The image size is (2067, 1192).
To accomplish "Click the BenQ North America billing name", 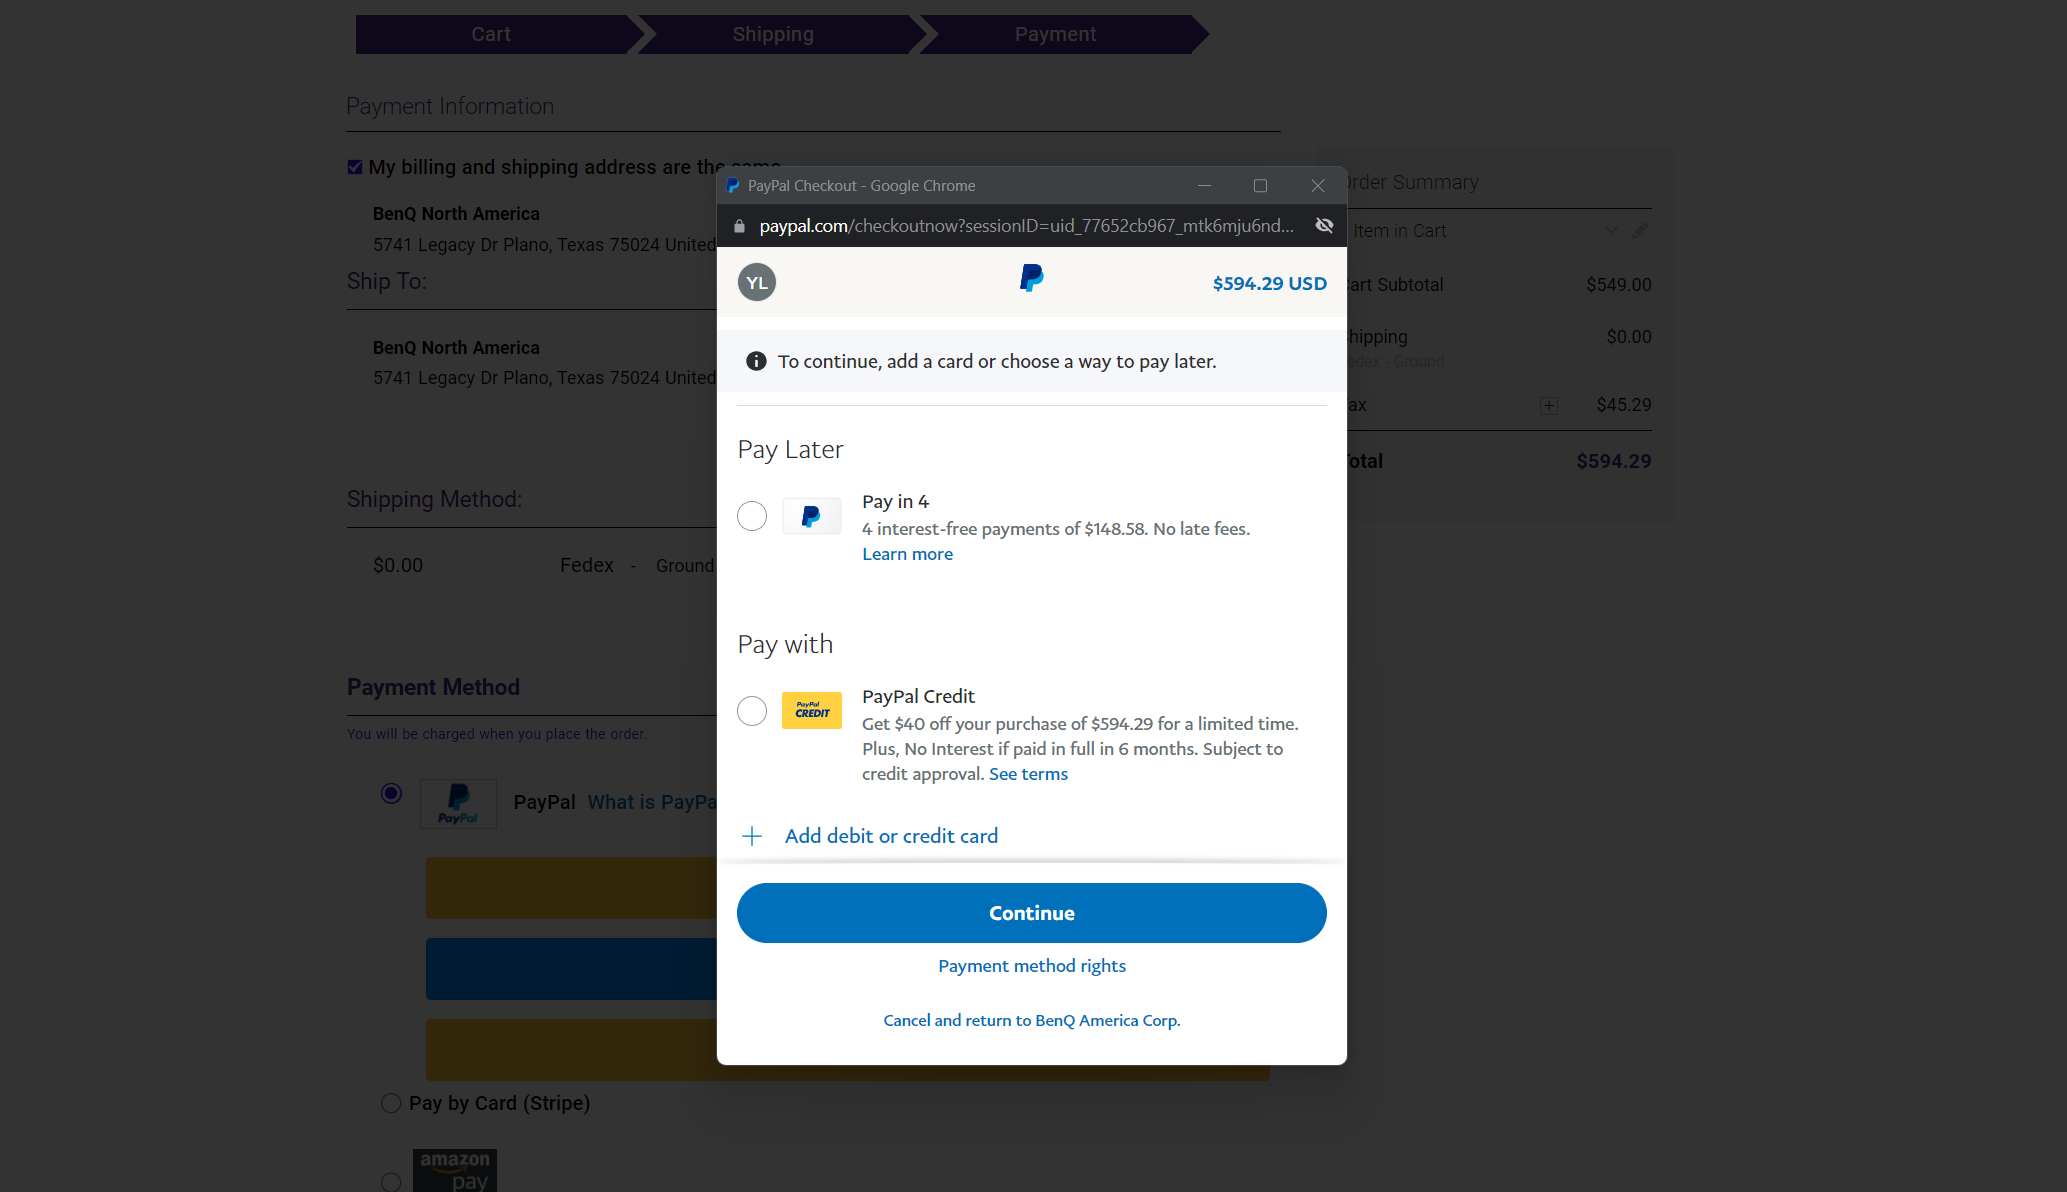I will (456, 214).
